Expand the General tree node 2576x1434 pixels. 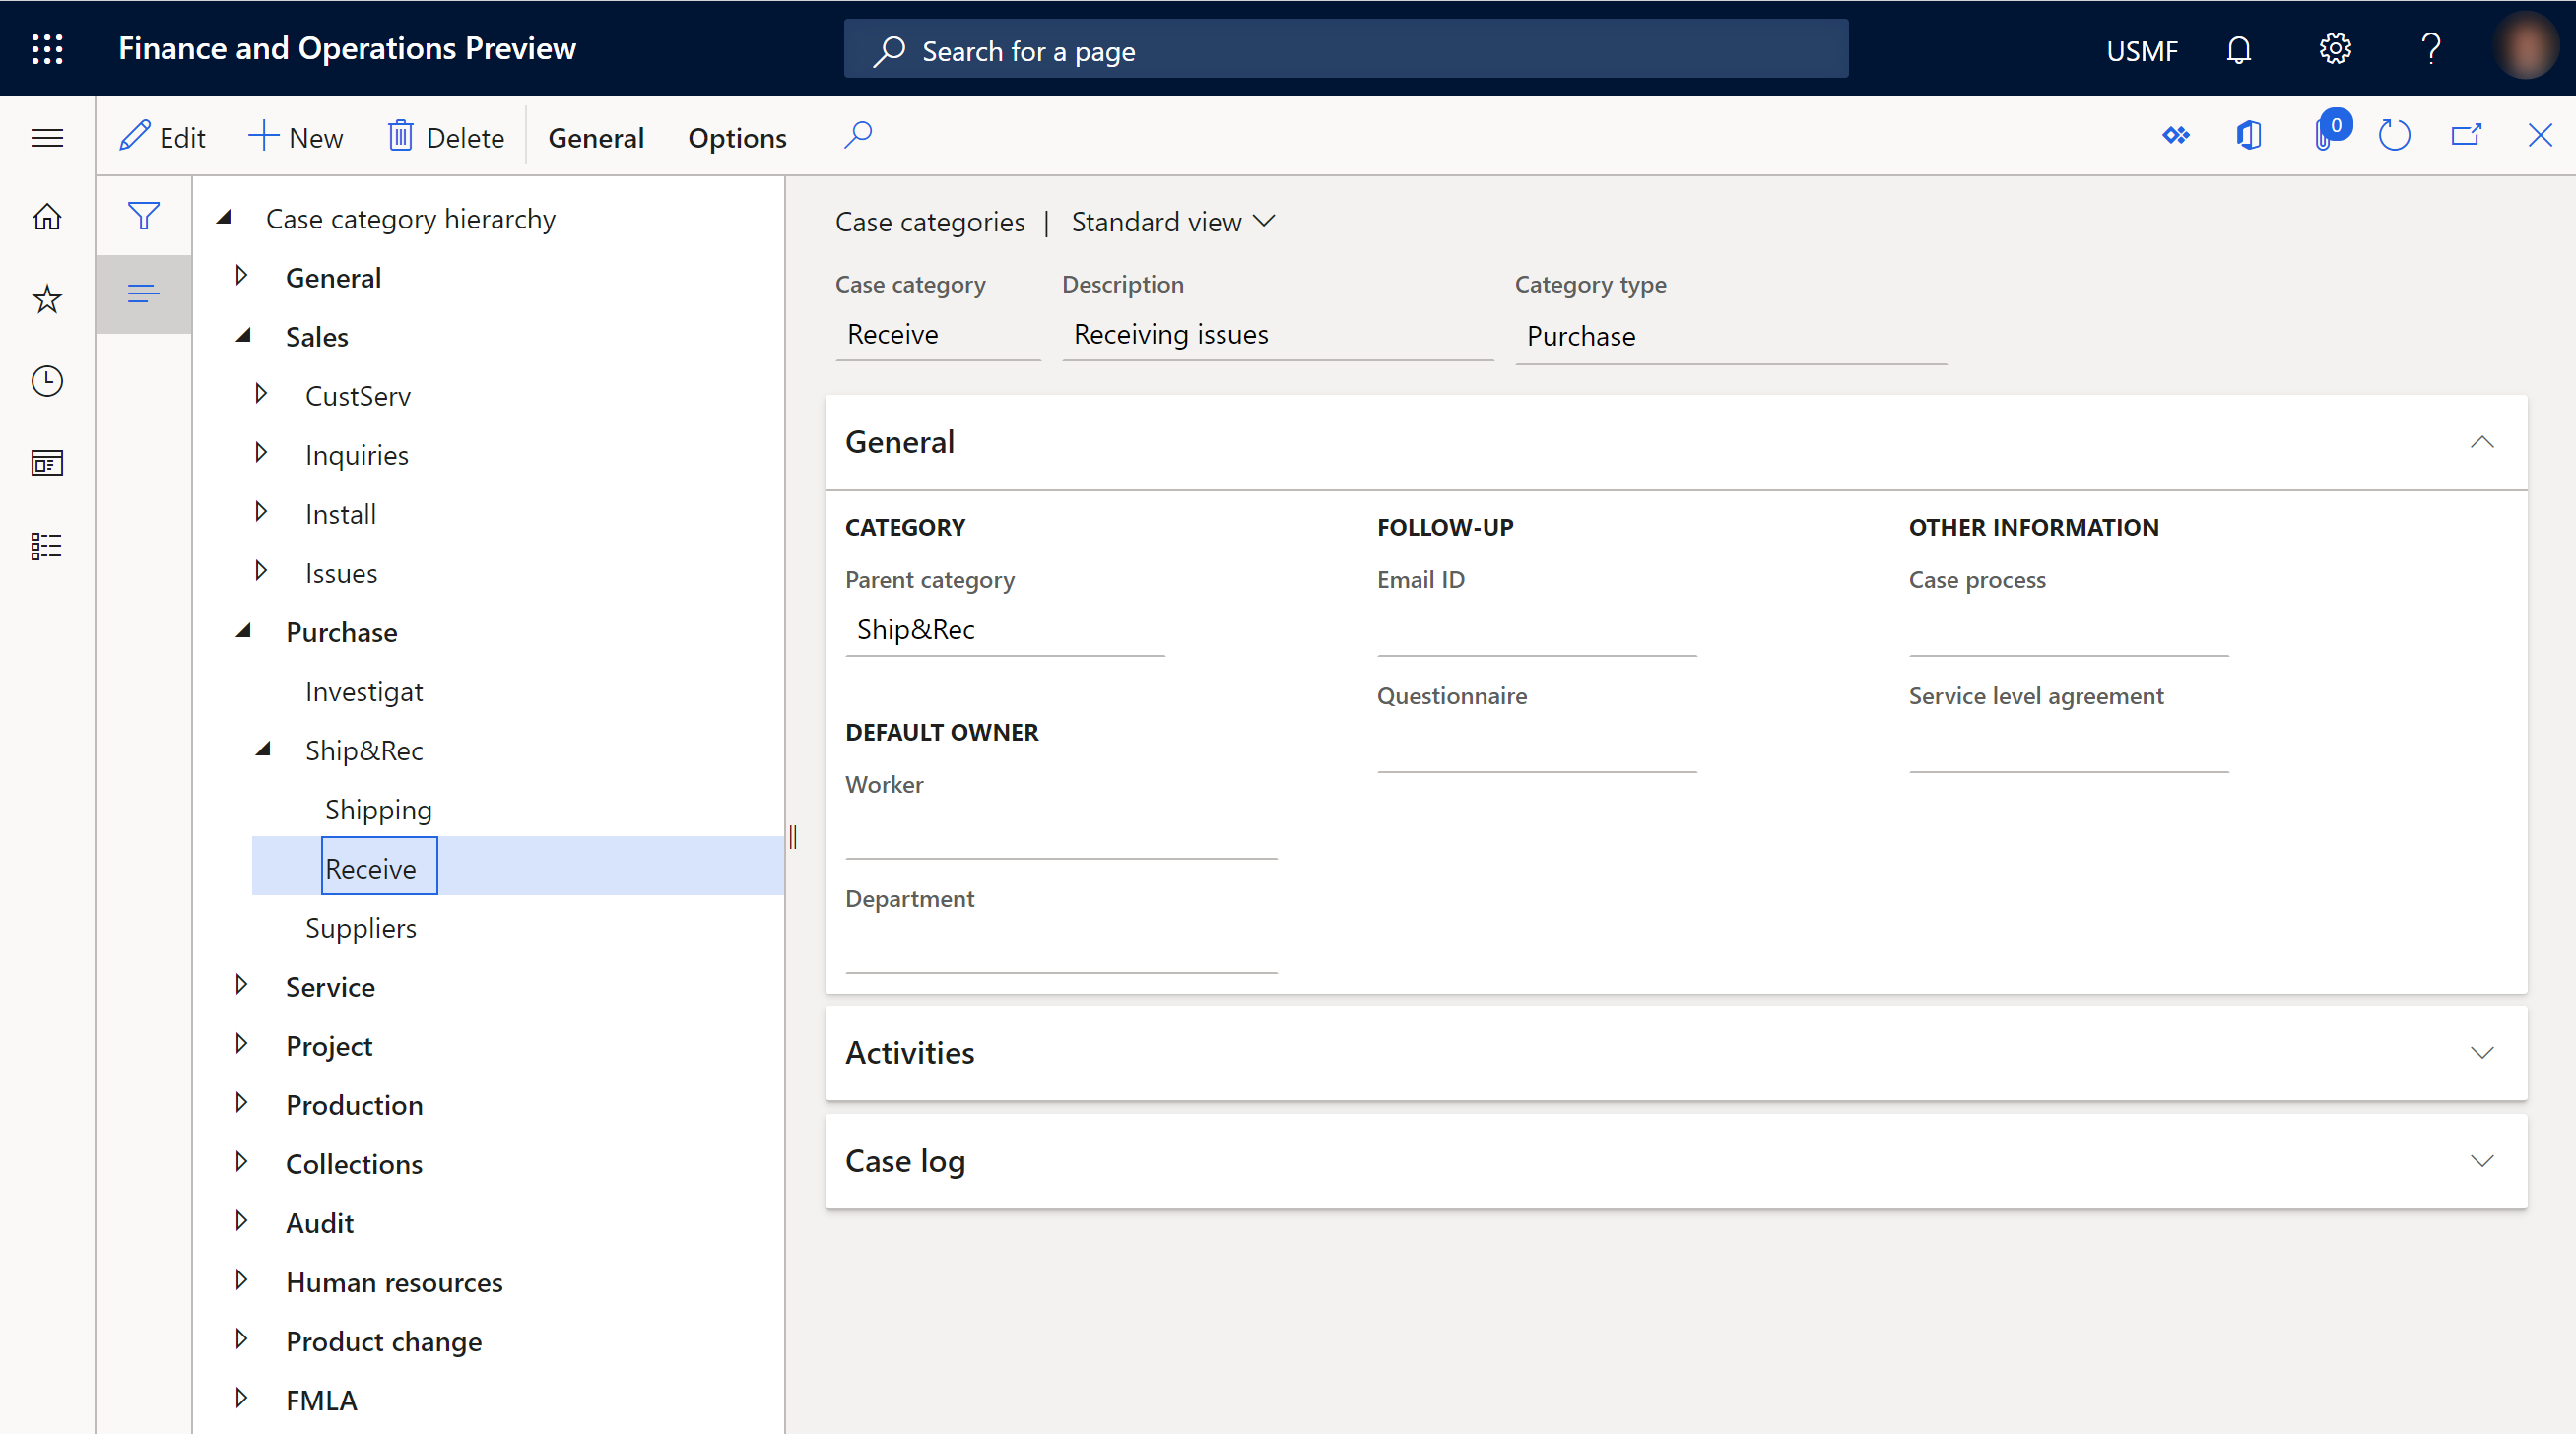coord(241,275)
